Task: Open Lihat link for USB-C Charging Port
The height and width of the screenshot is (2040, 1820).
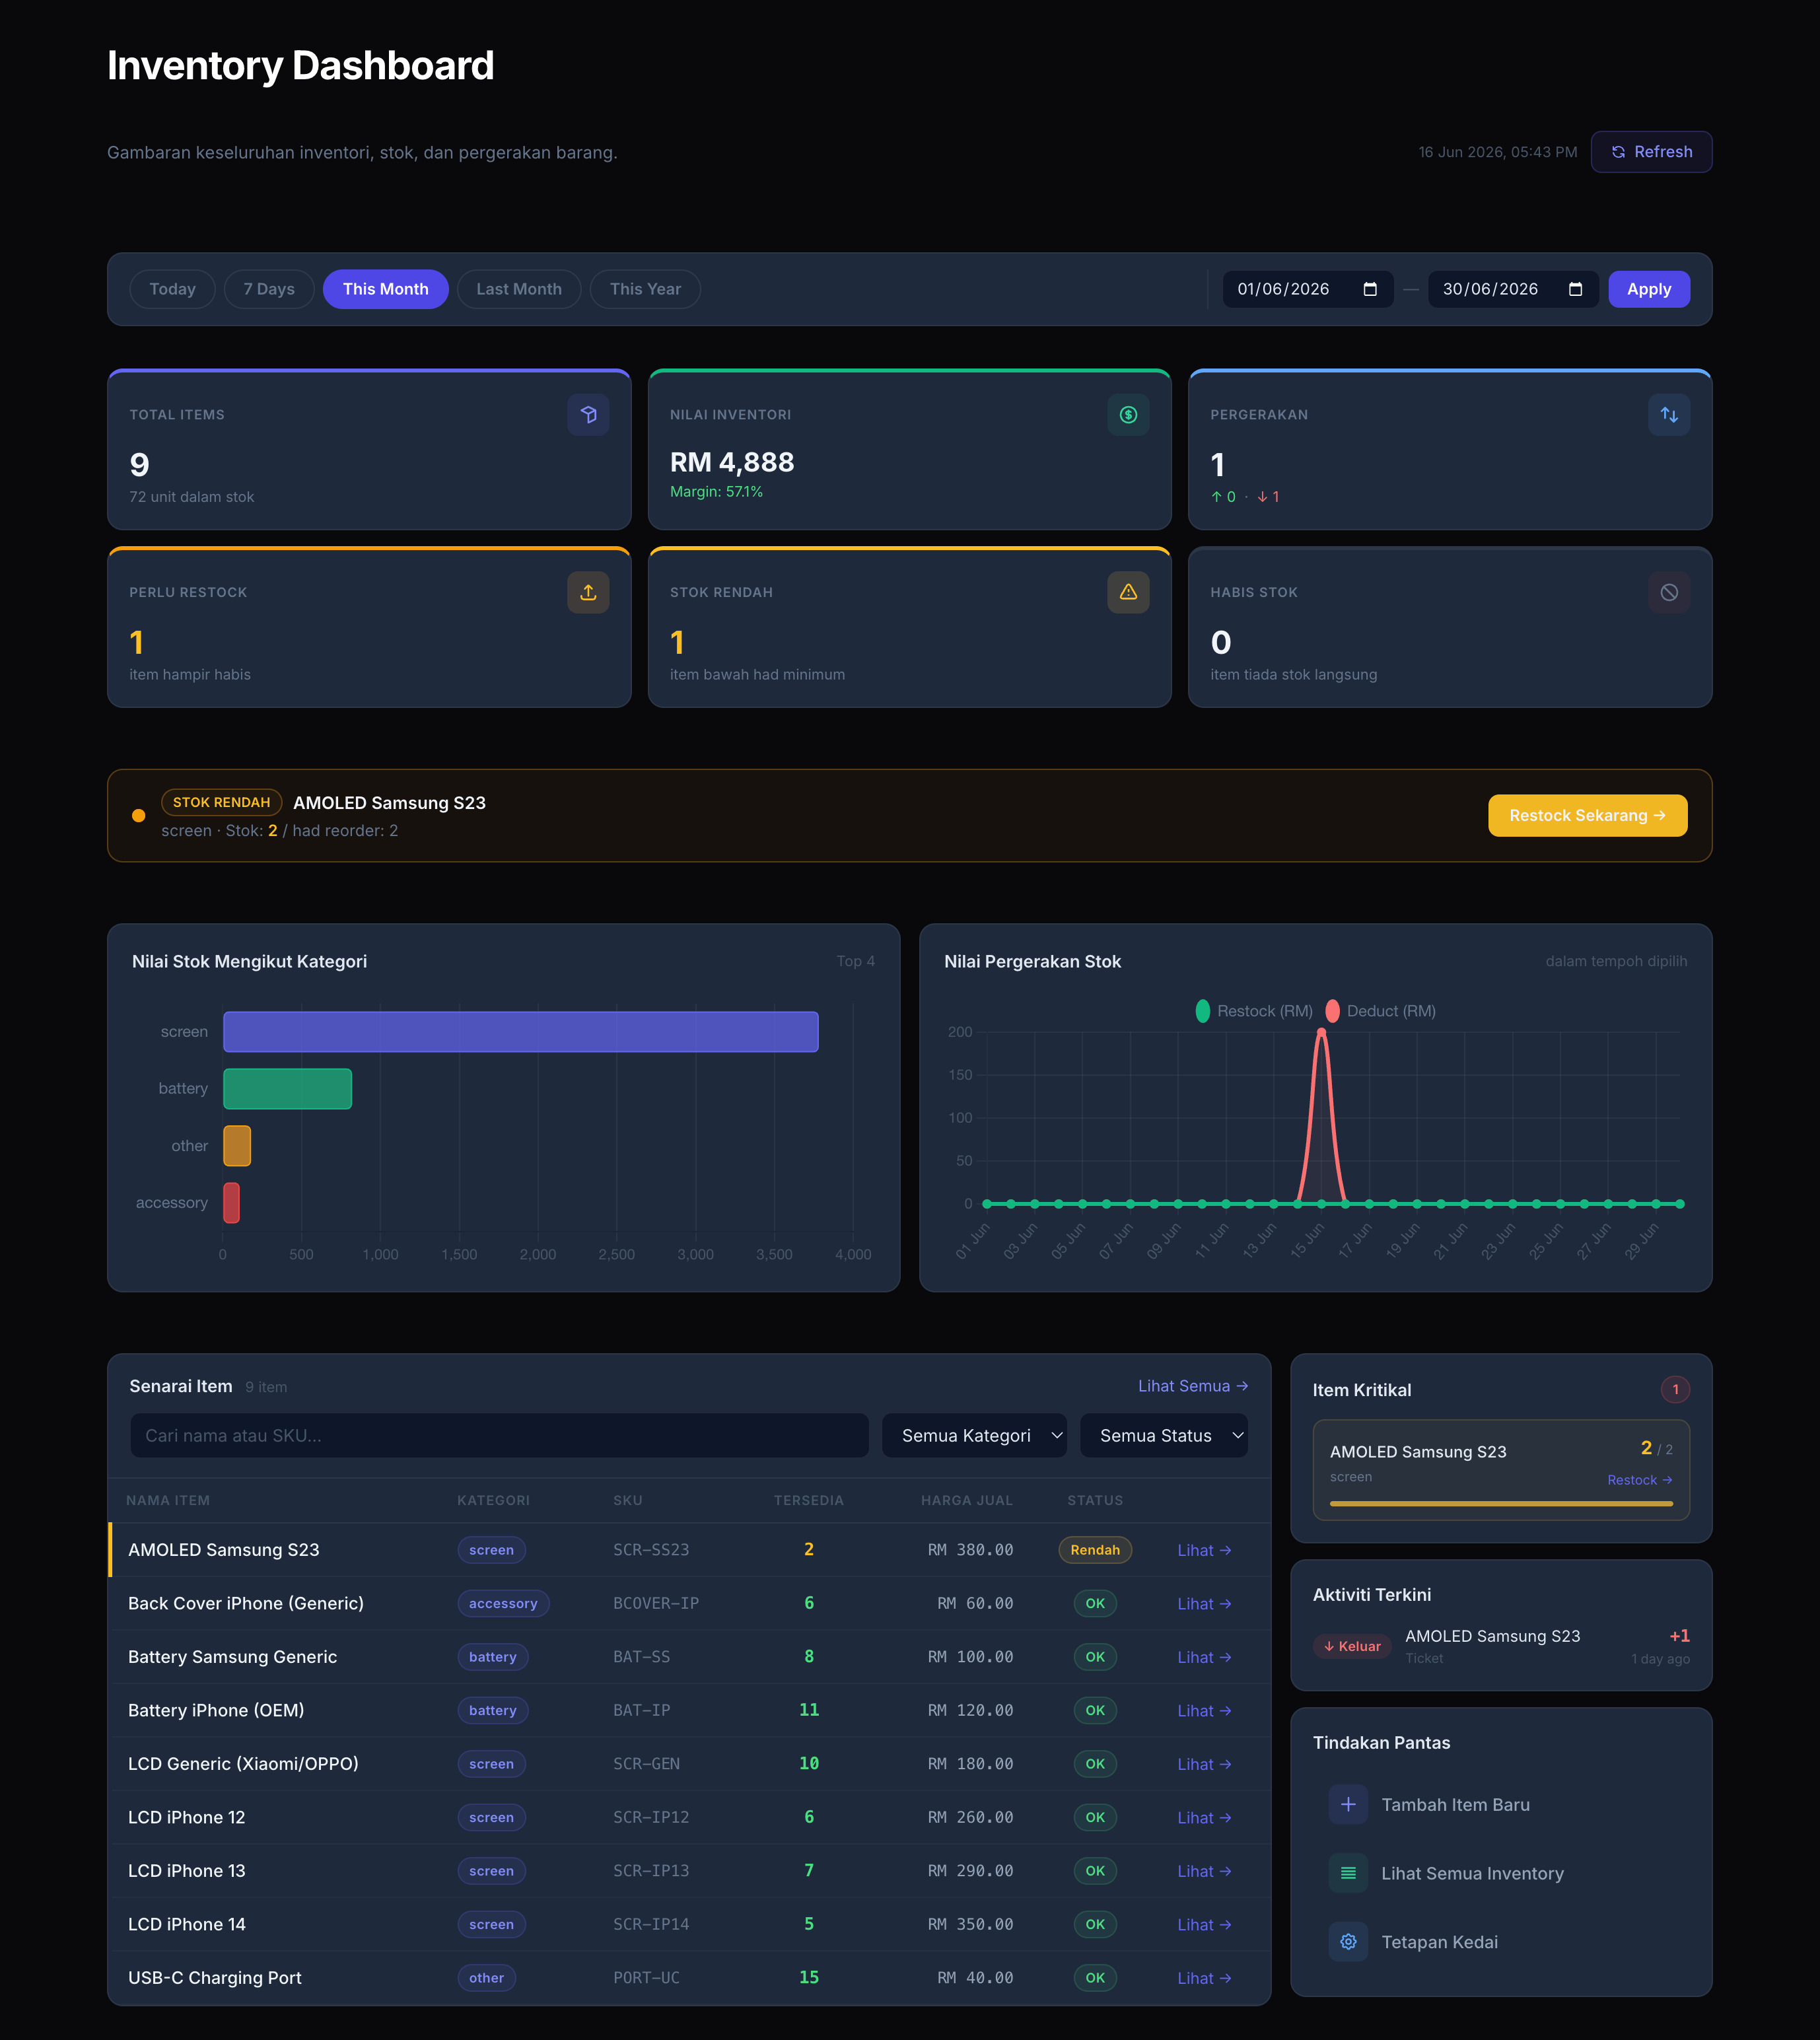Action: pos(1204,1978)
